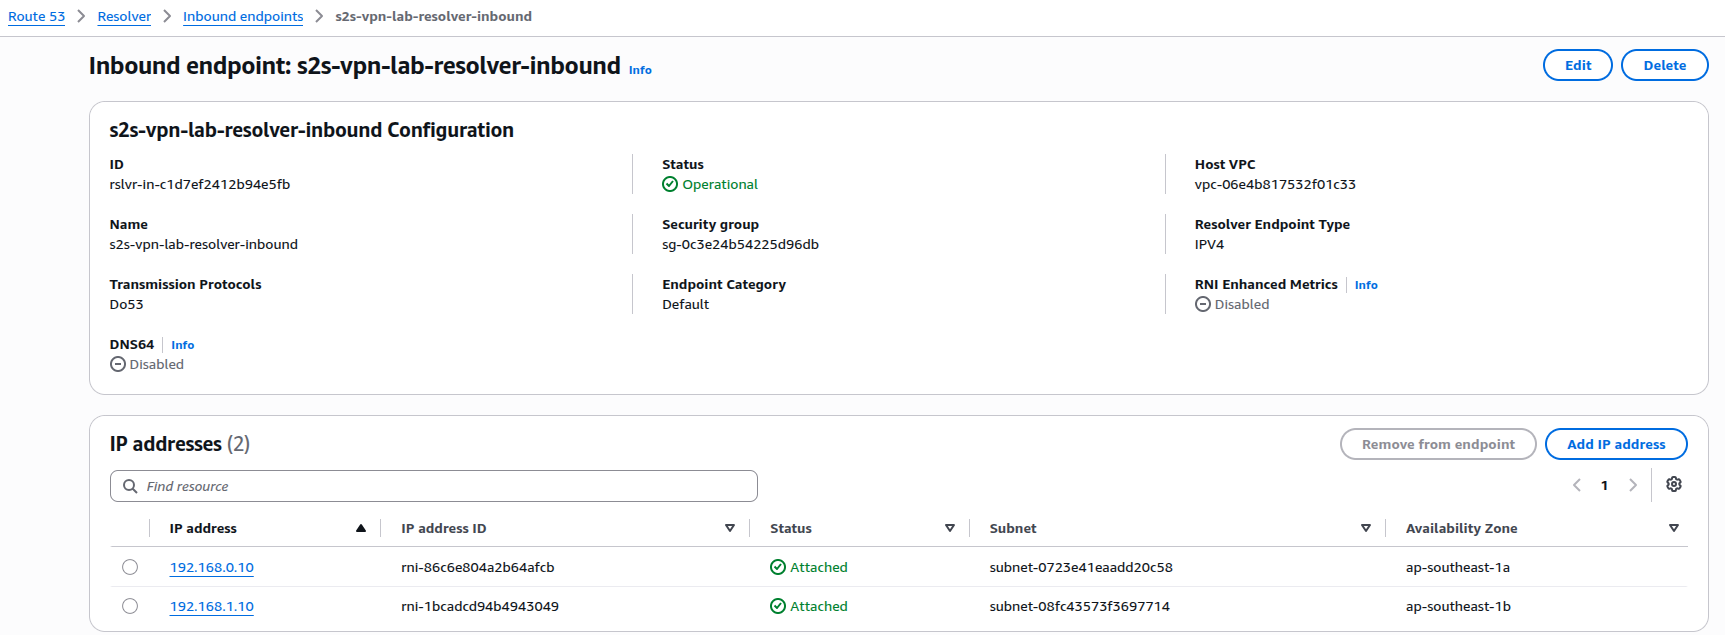Click rni-1bcadcd94b4943049 cell
The image size is (1725, 635).
tap(480, 606)
